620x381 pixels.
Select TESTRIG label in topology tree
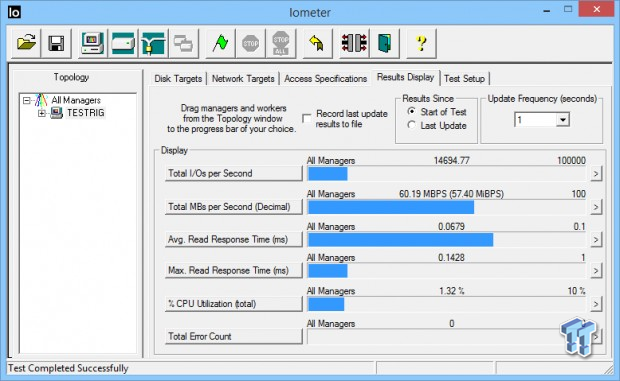coord(86,113)
